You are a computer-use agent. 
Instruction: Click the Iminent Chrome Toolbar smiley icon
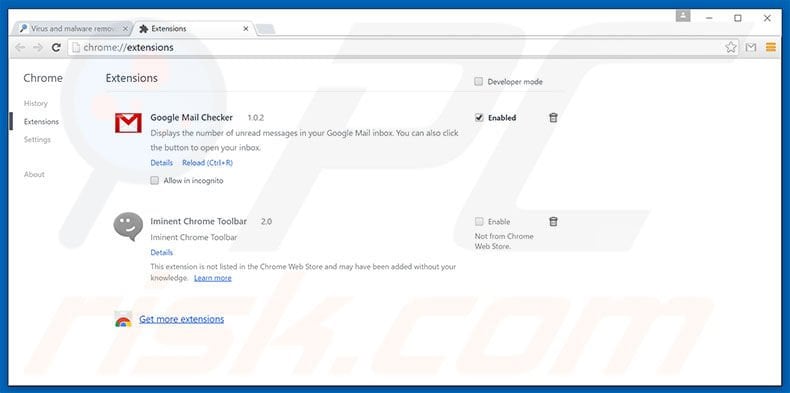point(128,226)
